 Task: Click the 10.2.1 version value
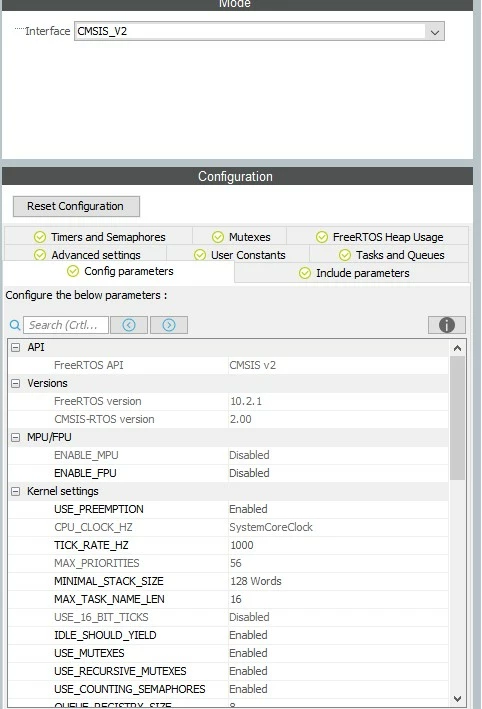point(246,401)
